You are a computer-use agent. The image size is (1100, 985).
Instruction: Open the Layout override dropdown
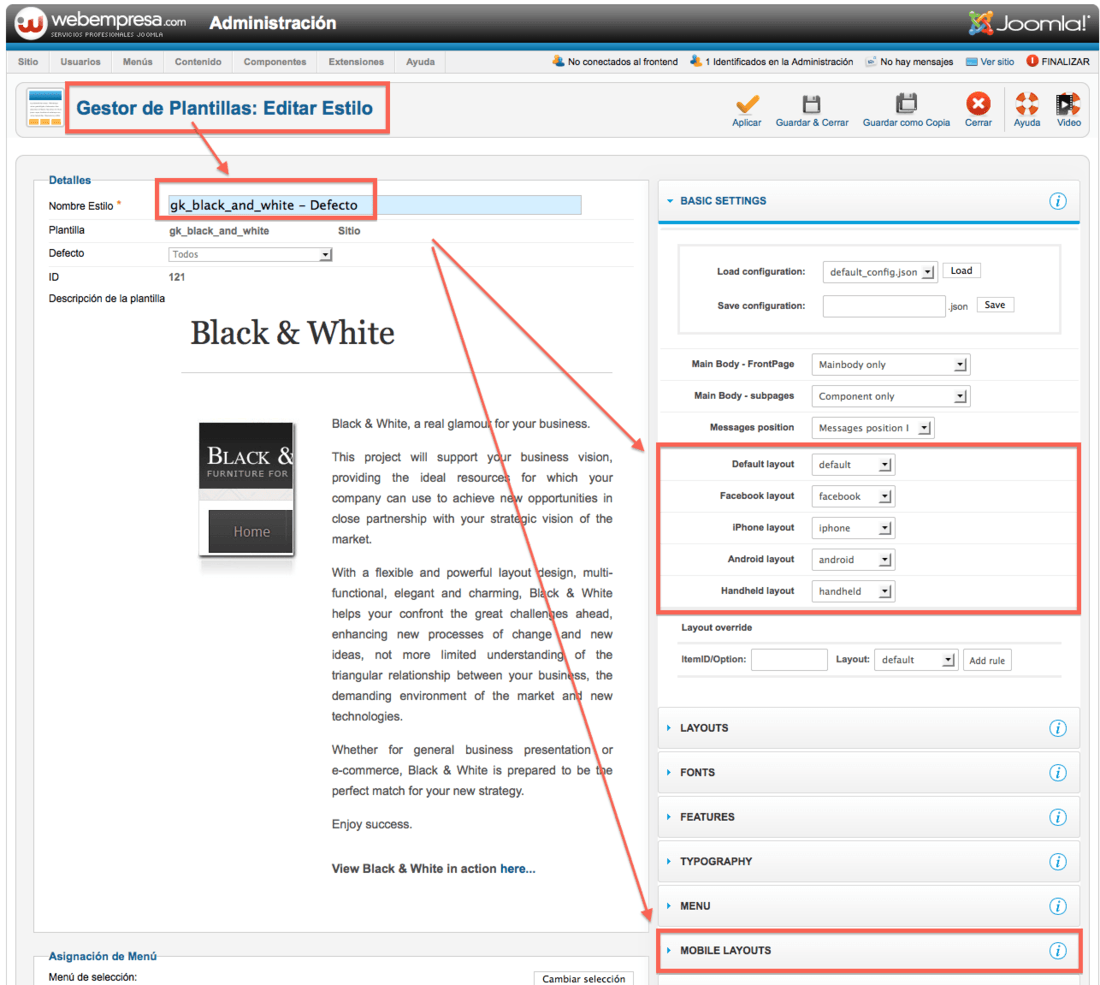[915, 660]
